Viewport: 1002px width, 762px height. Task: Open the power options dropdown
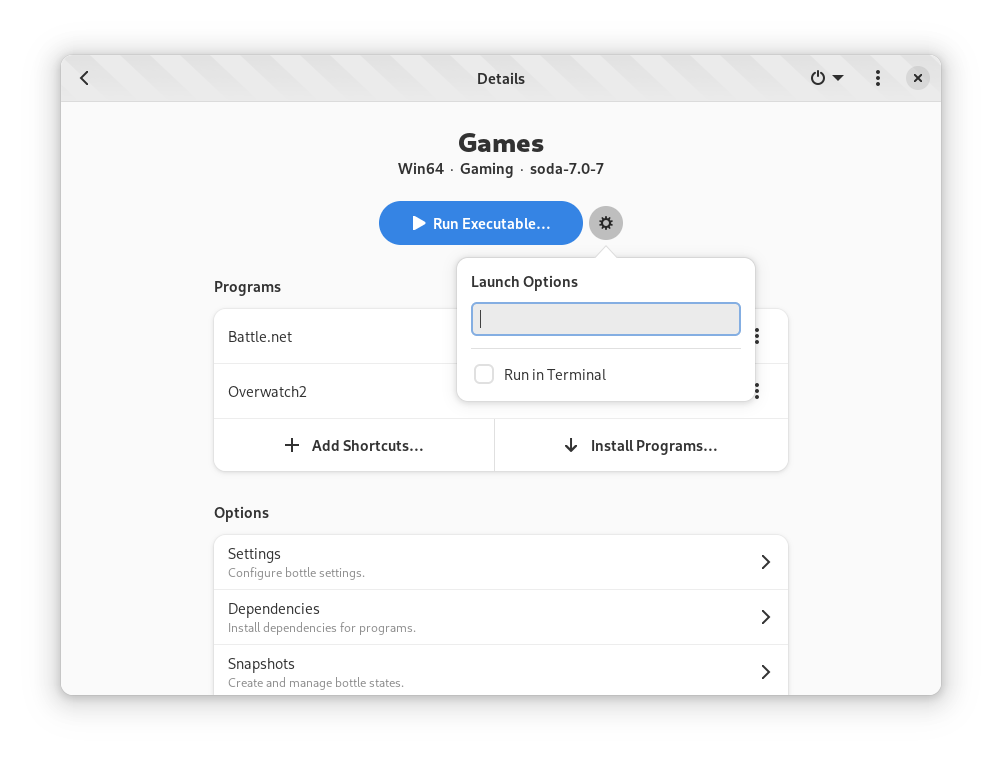click(826, 78)
